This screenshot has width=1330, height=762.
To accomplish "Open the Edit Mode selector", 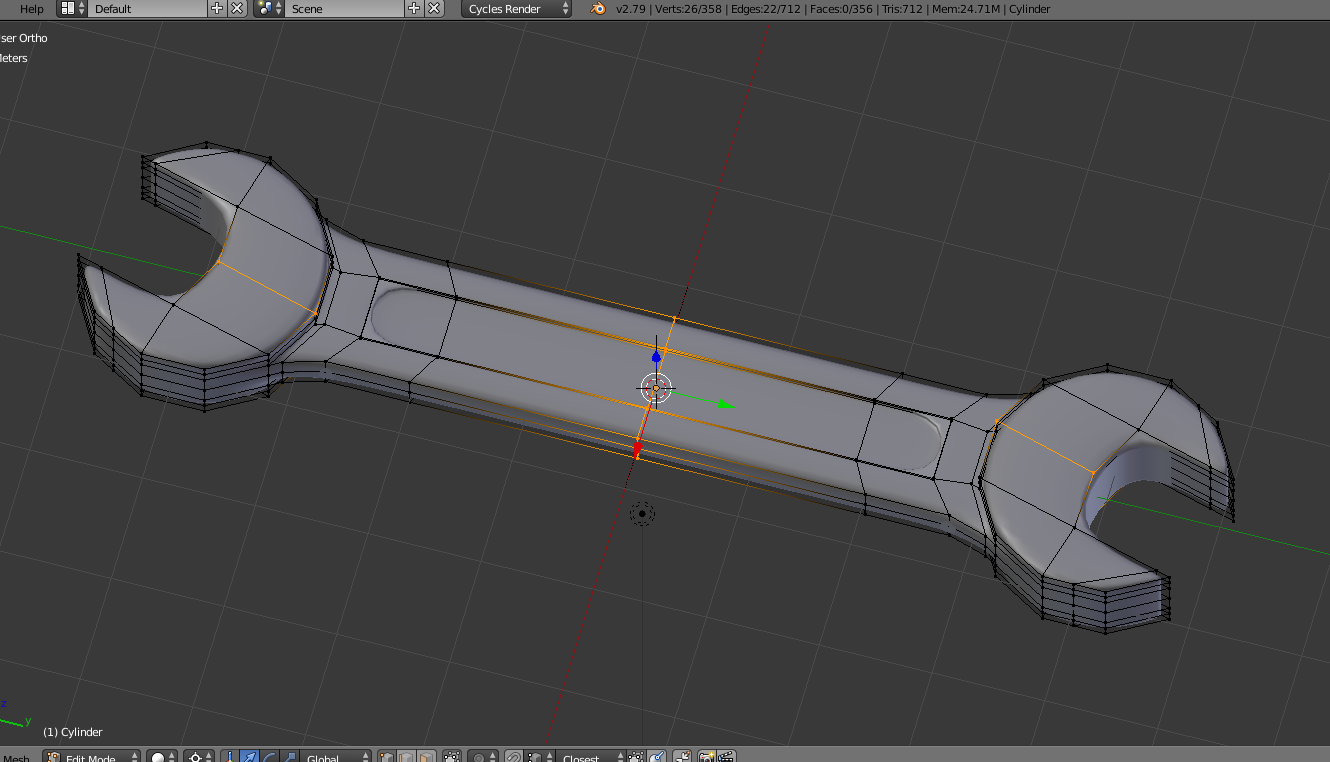I will pos(92,757).
